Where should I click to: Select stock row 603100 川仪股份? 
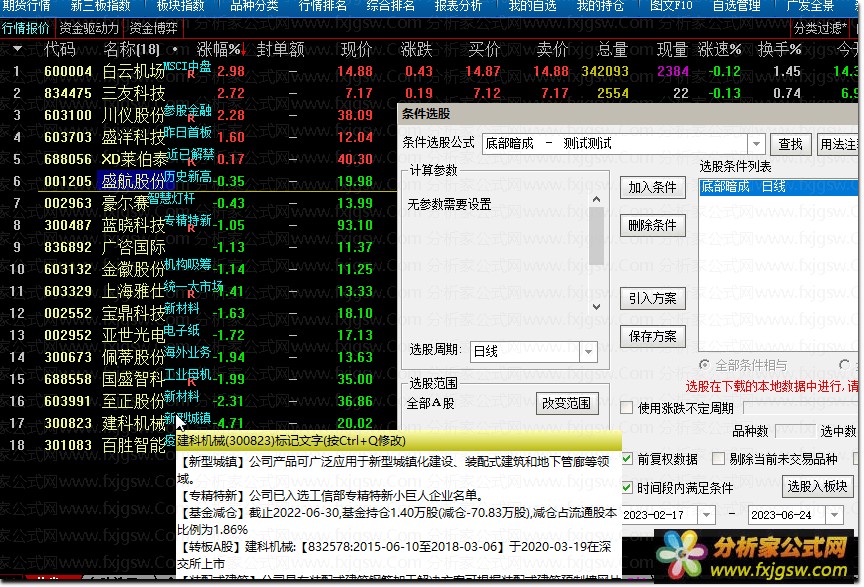click(x=198, y=115)
